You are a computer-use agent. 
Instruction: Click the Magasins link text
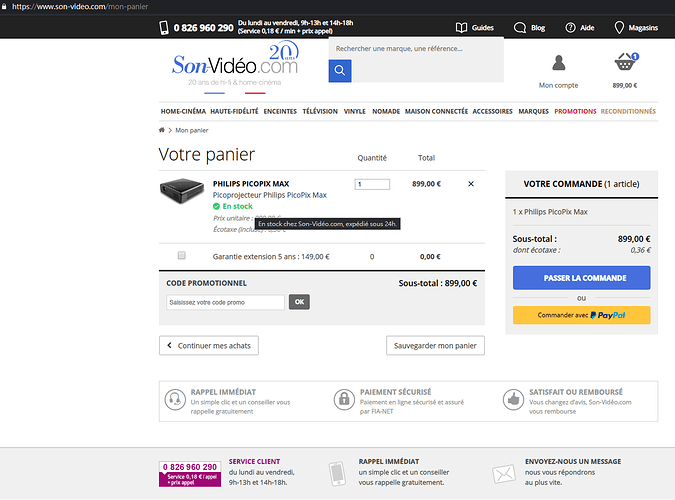[643, 28]
